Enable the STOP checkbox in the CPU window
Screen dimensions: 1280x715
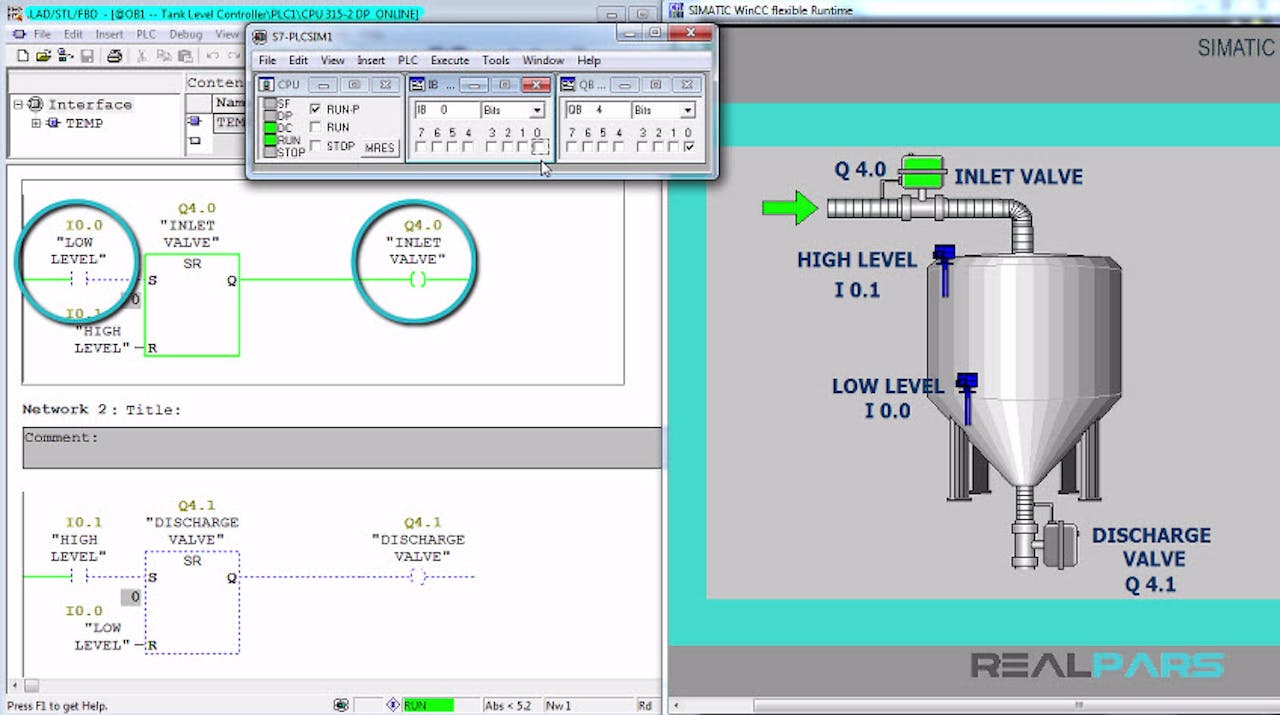316,145
